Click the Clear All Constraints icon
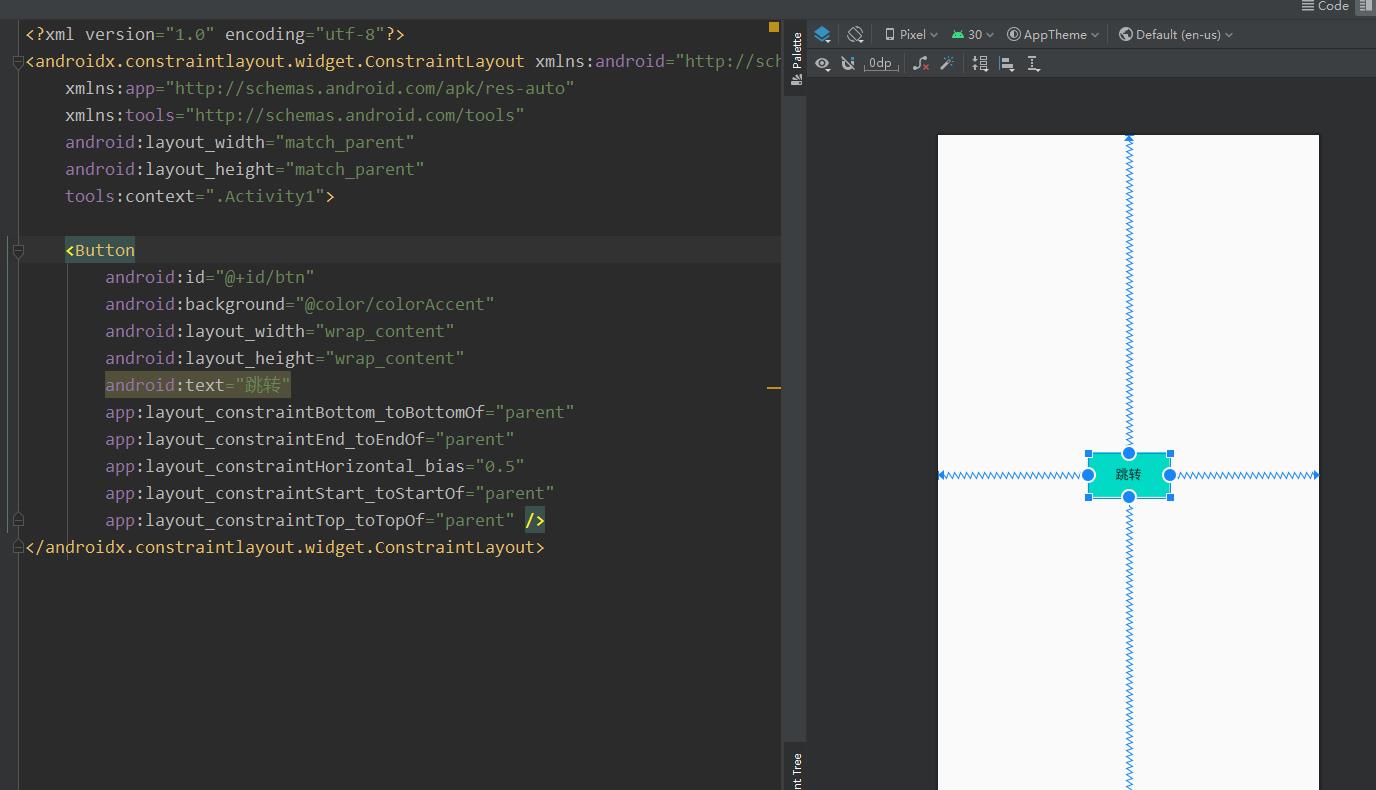 pos(921,63)
